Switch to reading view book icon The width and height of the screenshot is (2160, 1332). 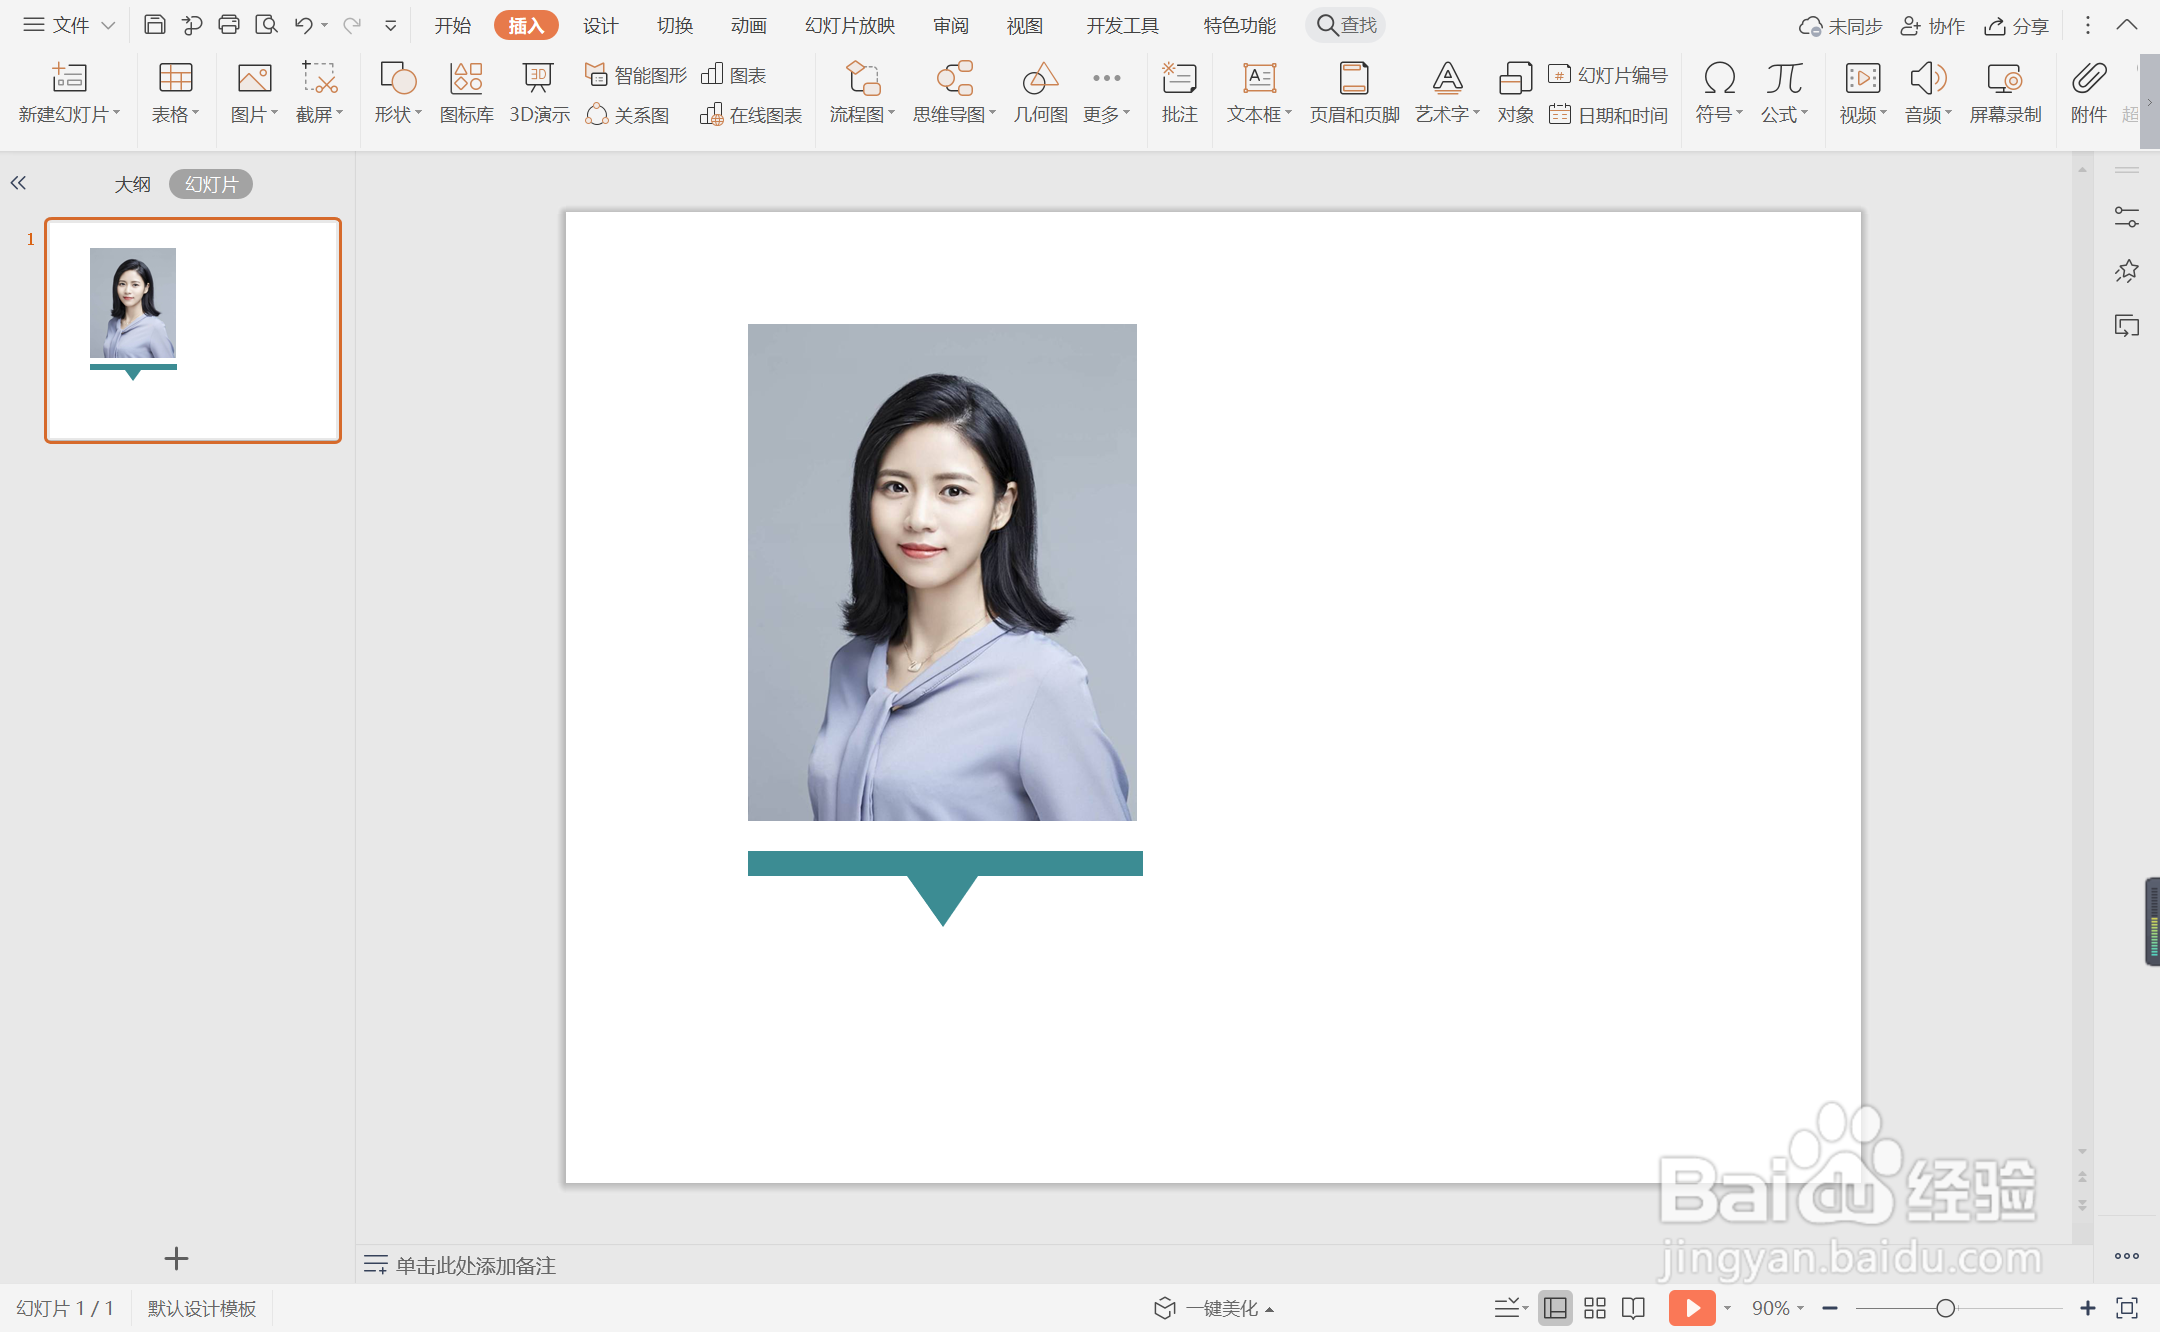click(1633, 1308)
